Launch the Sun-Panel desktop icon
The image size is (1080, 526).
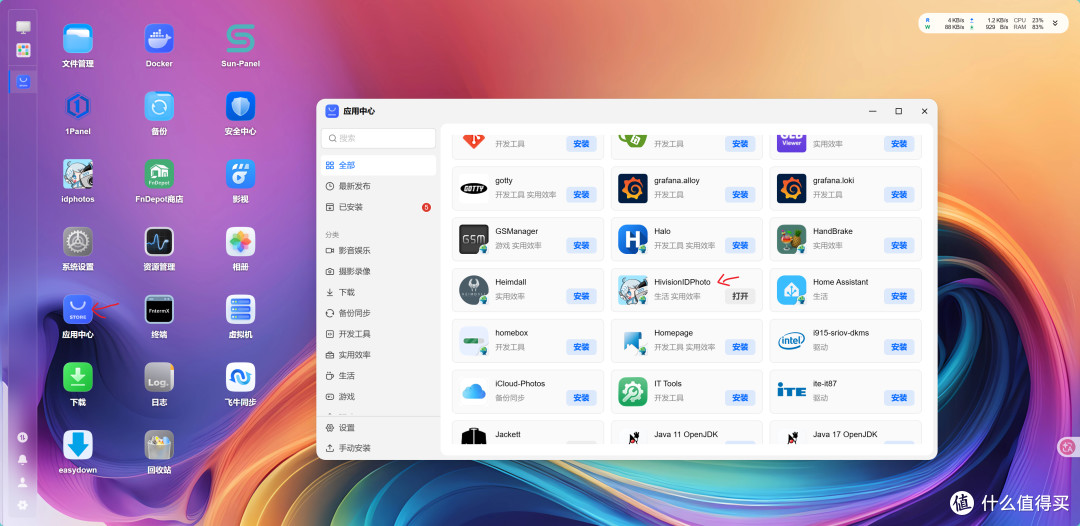240,39
